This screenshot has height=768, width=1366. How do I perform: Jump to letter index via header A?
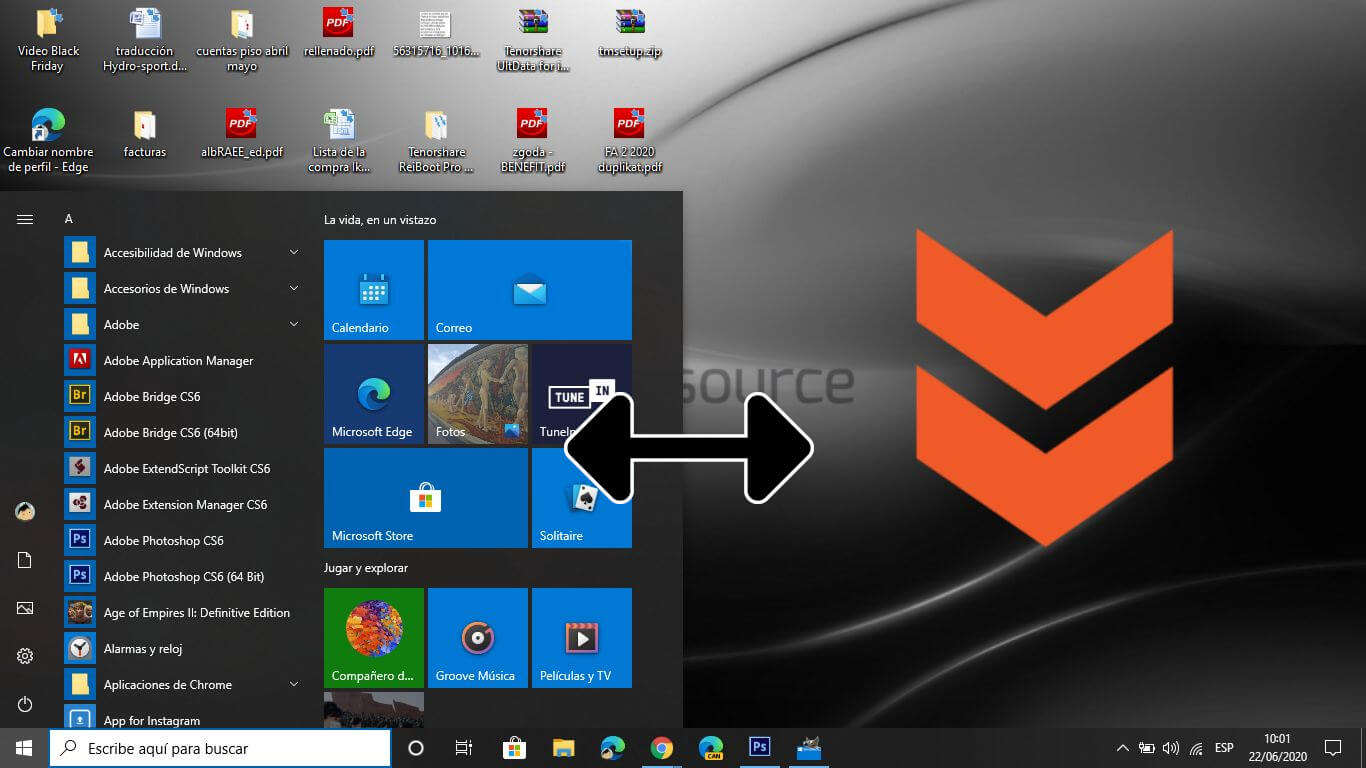click(69, 219)
